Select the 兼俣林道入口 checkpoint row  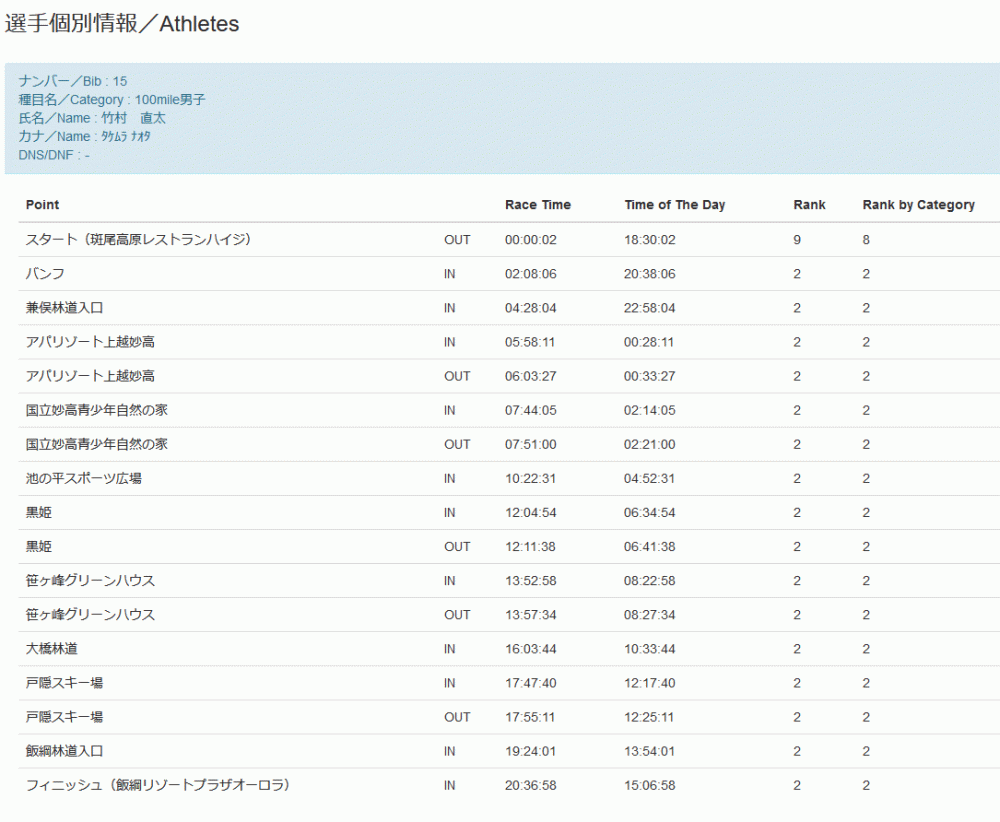pos(65,308)
